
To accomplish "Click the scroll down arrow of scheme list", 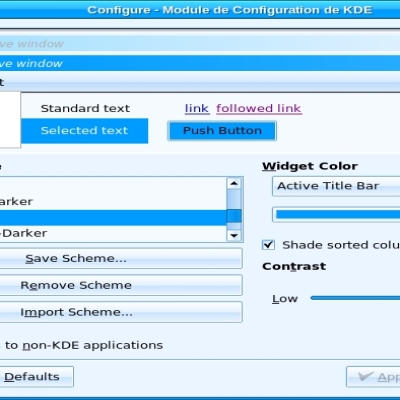I will pyautogui.click(x=234, y=236).
